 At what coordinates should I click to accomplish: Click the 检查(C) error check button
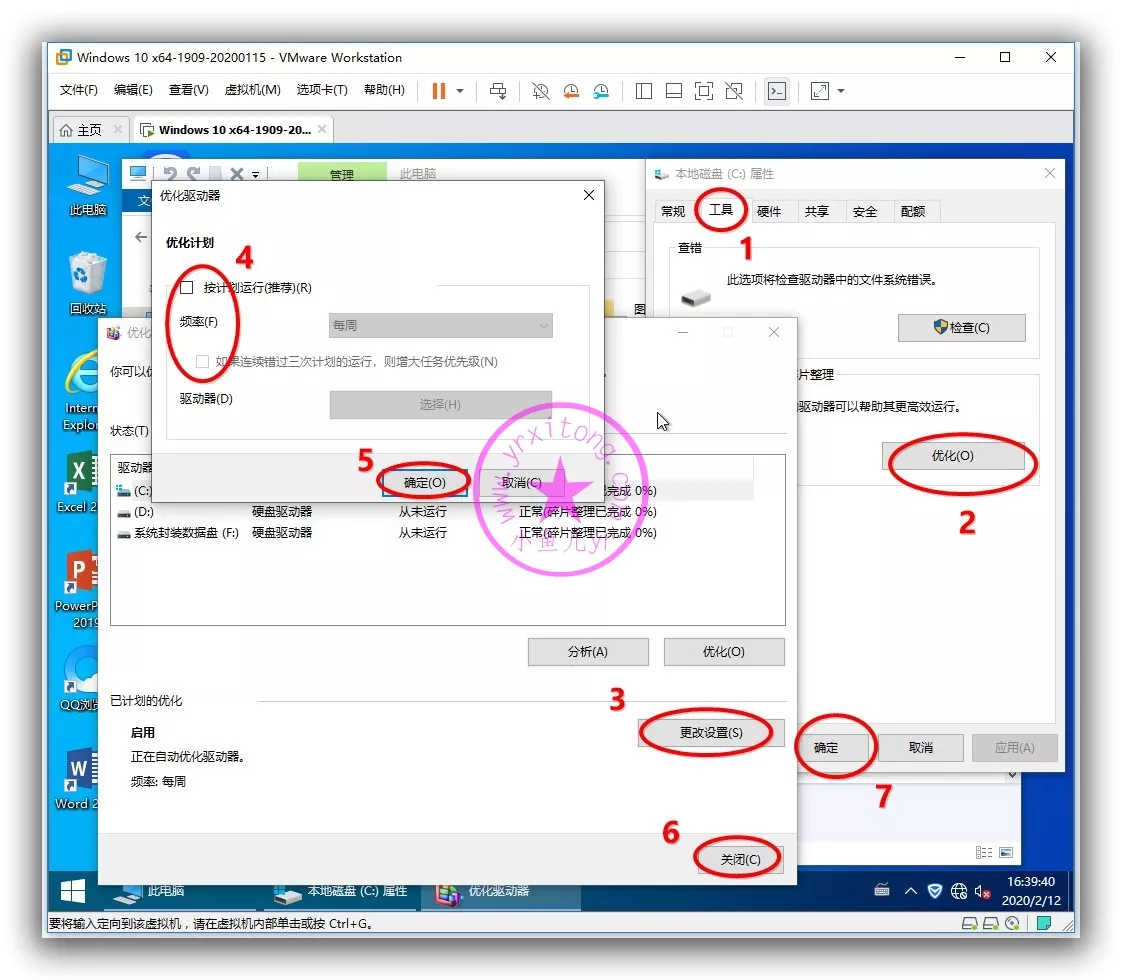[x=961, y=328]
